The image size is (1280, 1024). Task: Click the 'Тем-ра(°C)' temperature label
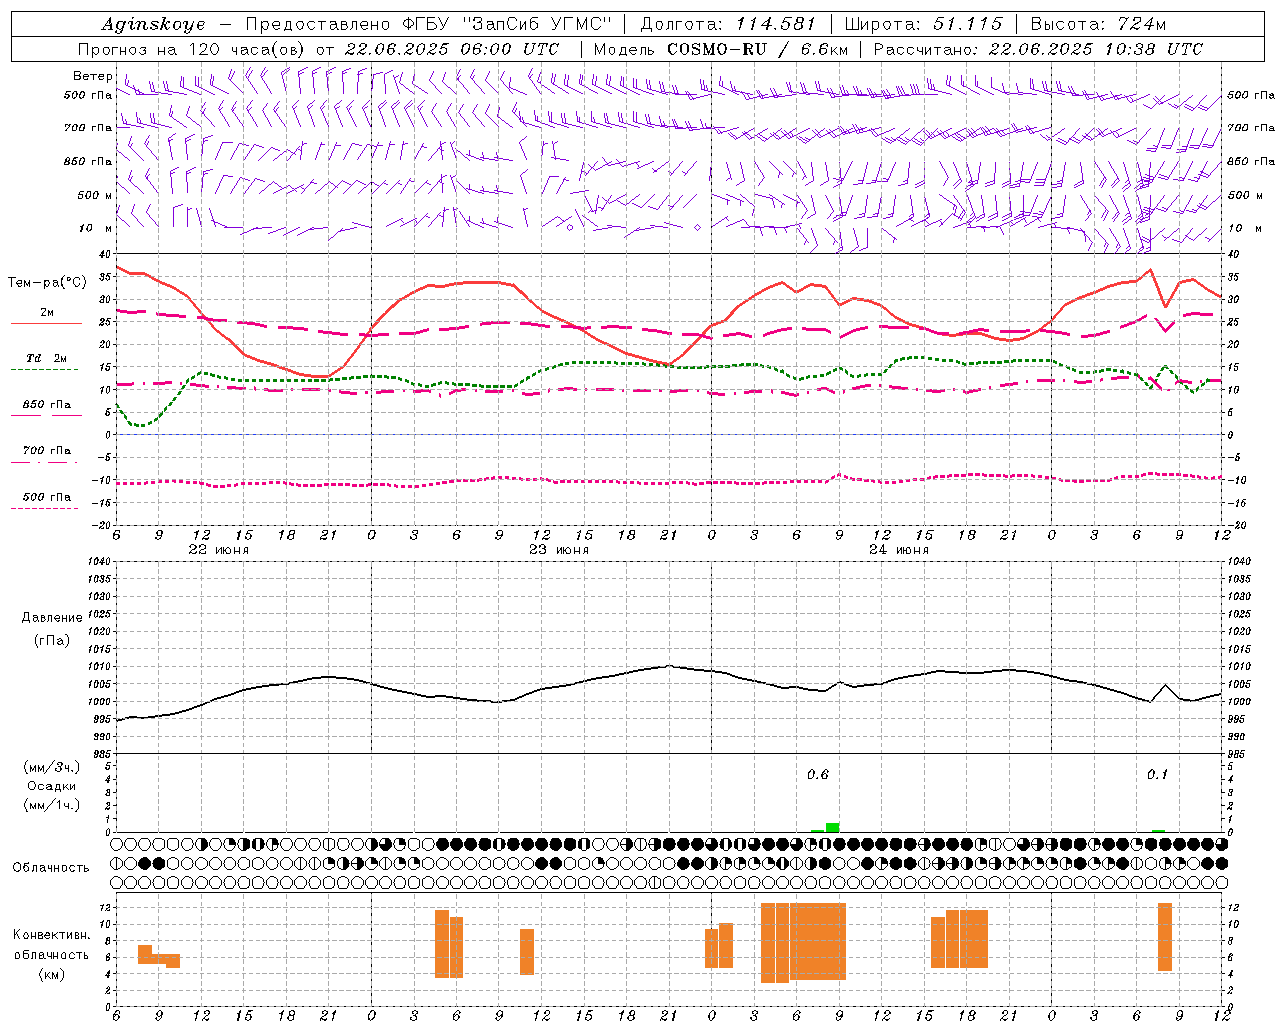(x=48, y=283)
